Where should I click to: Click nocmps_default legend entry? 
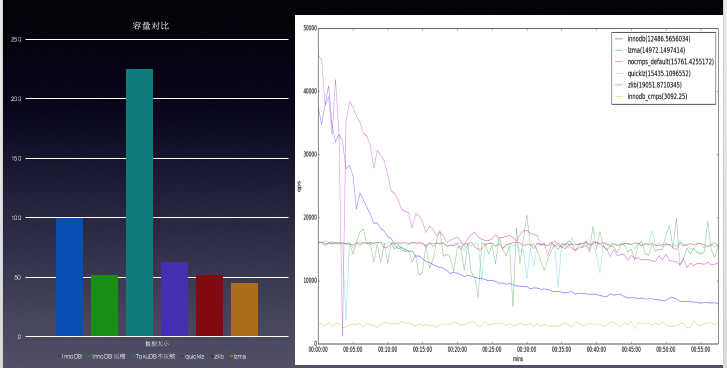pos(670,62)
